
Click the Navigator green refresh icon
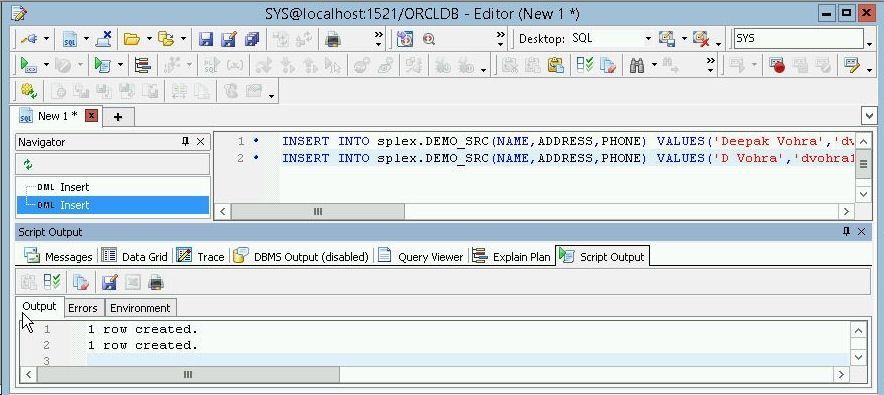pos(28,165)
